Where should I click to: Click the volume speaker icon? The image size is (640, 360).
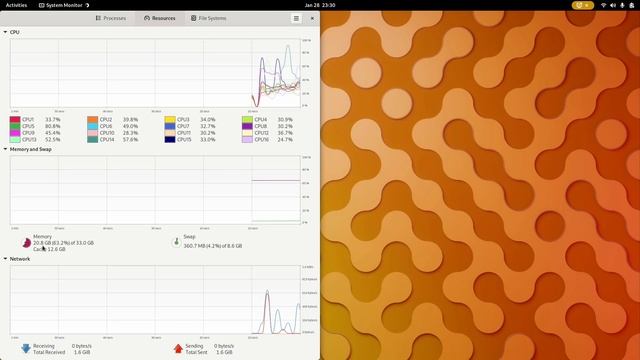(x=613, y=5)
